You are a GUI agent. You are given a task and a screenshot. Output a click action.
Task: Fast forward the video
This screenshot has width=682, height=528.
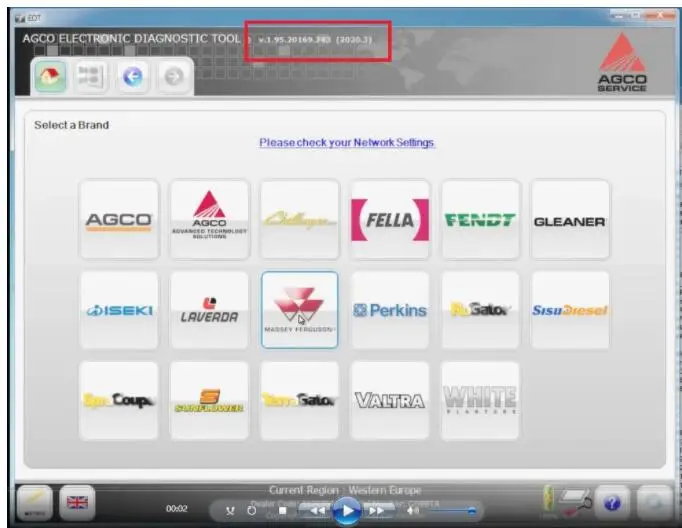[377, 511]
